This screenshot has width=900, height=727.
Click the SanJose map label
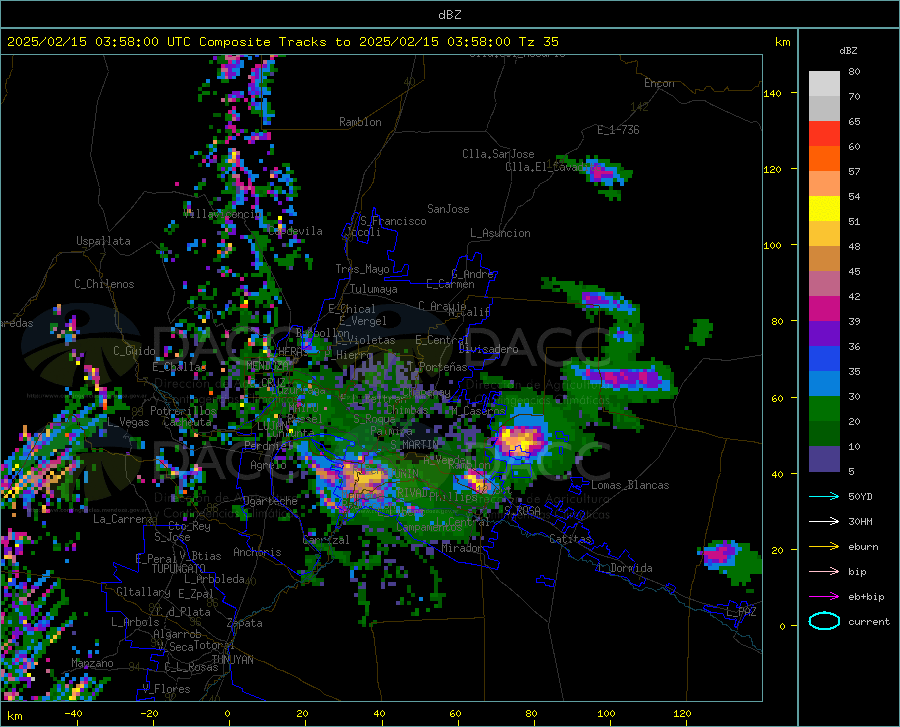448,209
